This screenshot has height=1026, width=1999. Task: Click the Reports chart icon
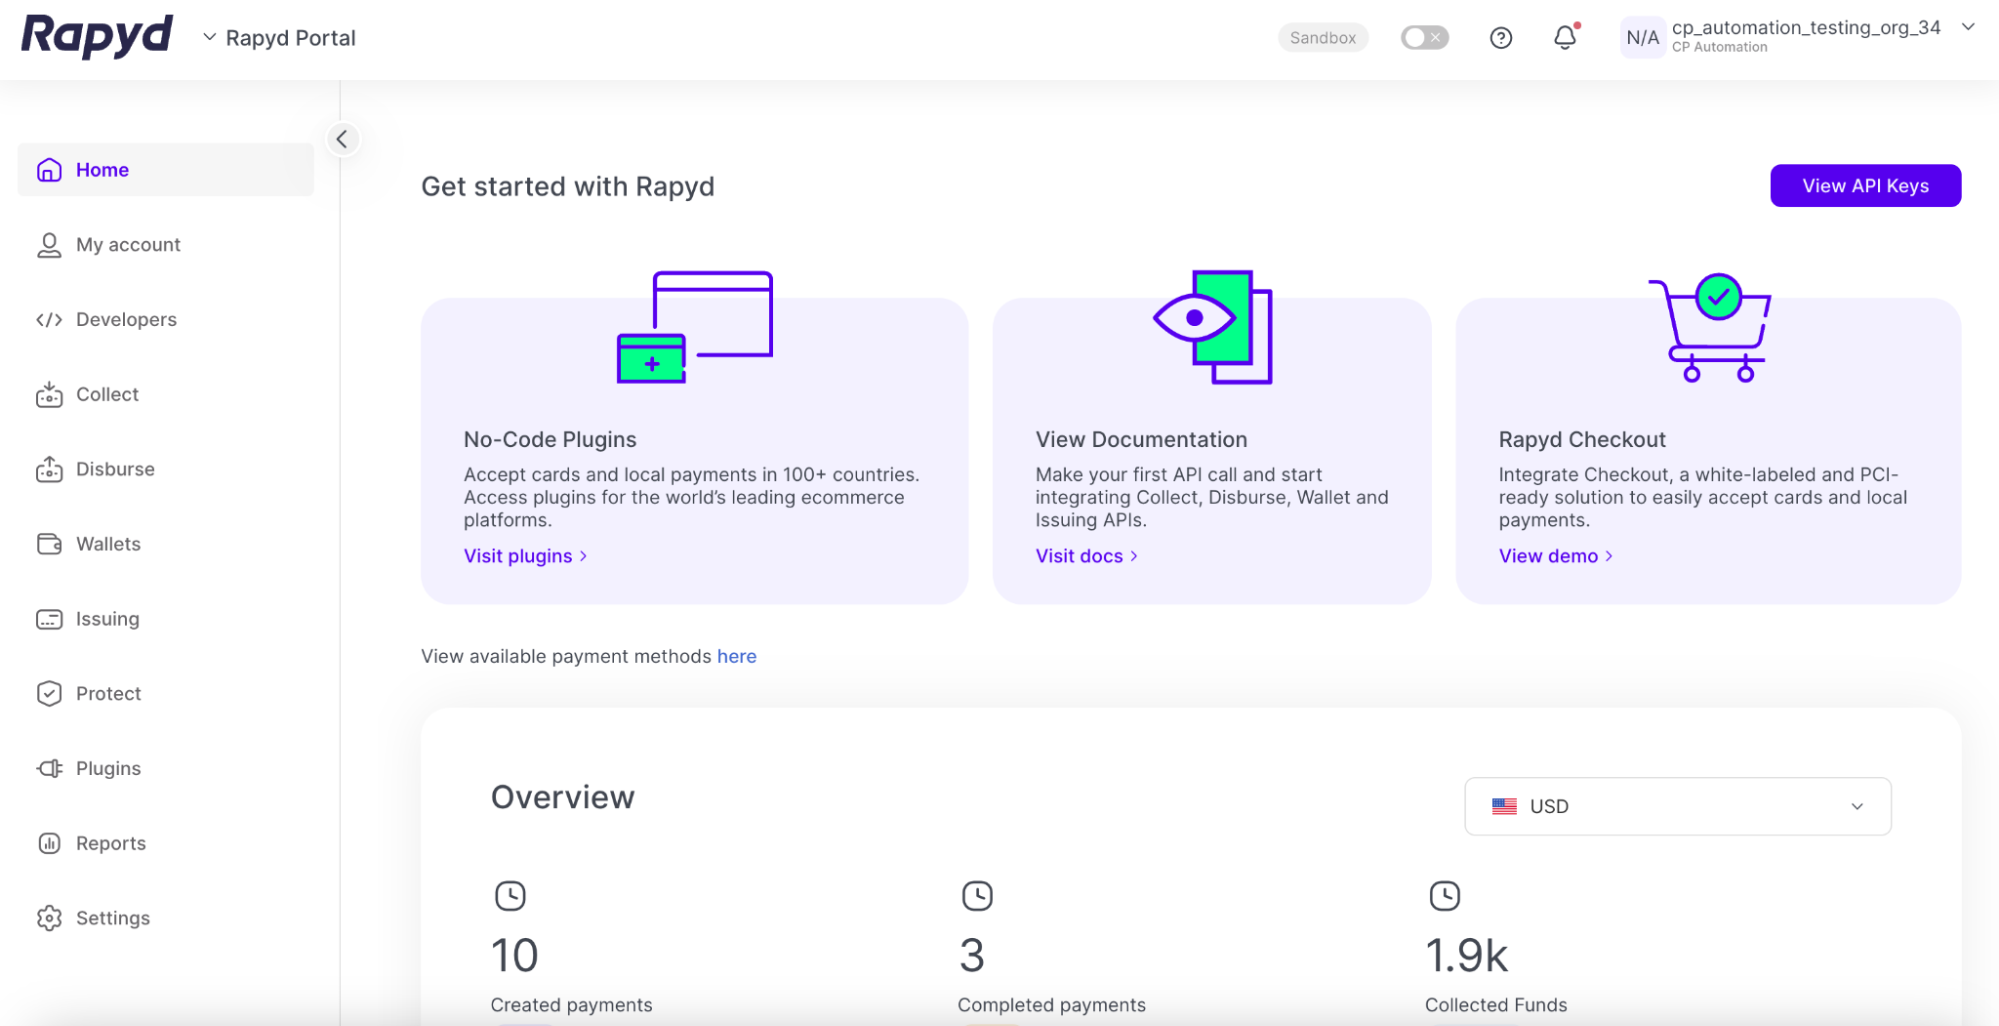[49, 843]
